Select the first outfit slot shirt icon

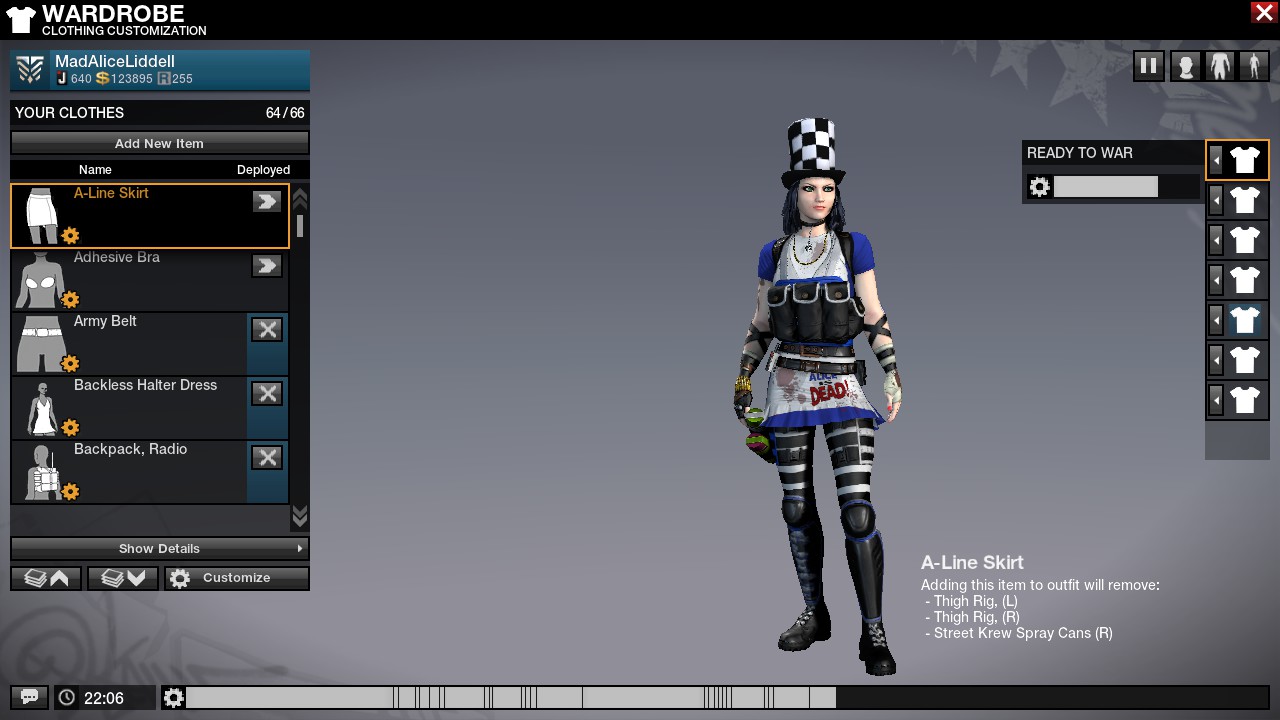1244,160
